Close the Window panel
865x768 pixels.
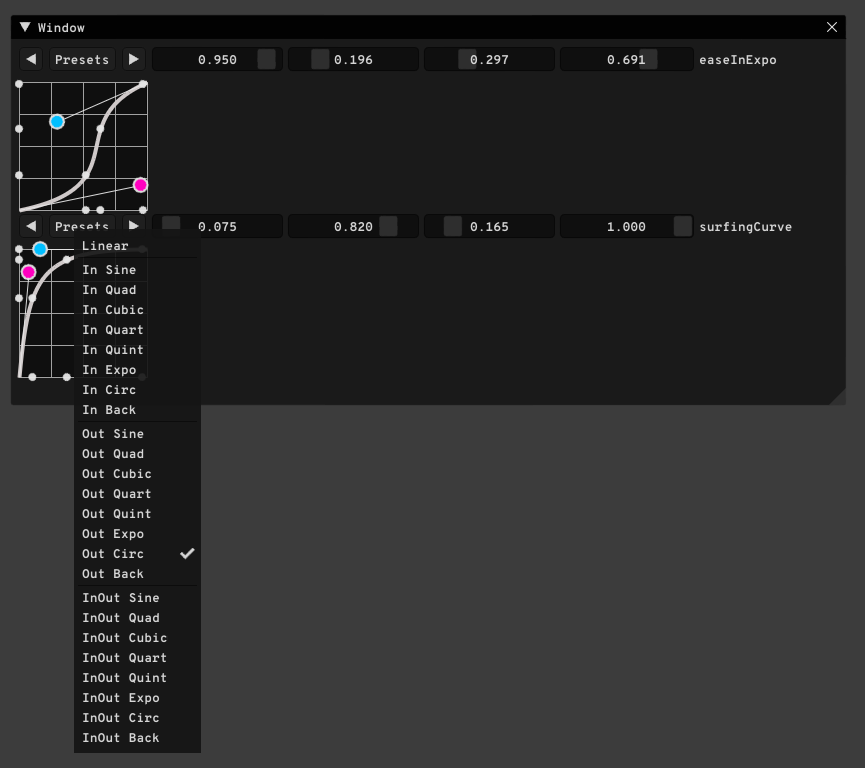tap(831, 27)
